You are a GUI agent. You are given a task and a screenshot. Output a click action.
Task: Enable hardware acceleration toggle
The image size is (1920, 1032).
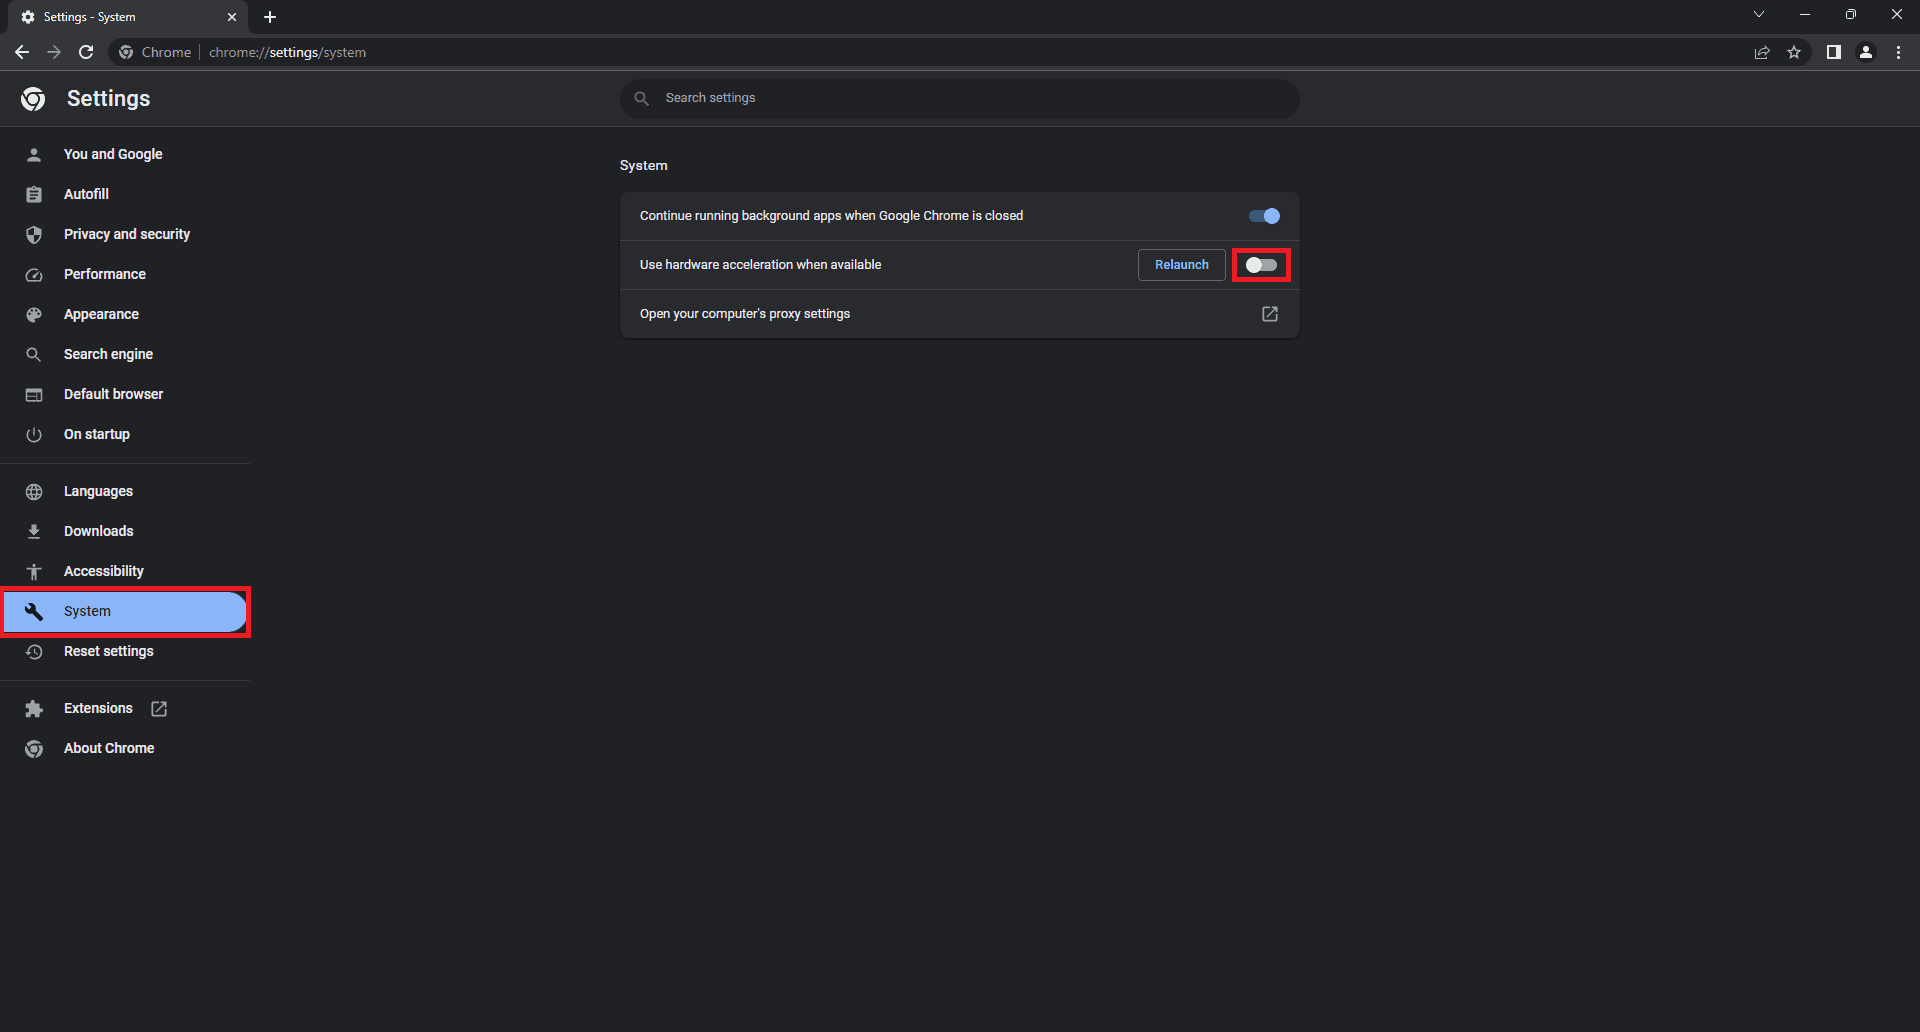(1261, 265)
